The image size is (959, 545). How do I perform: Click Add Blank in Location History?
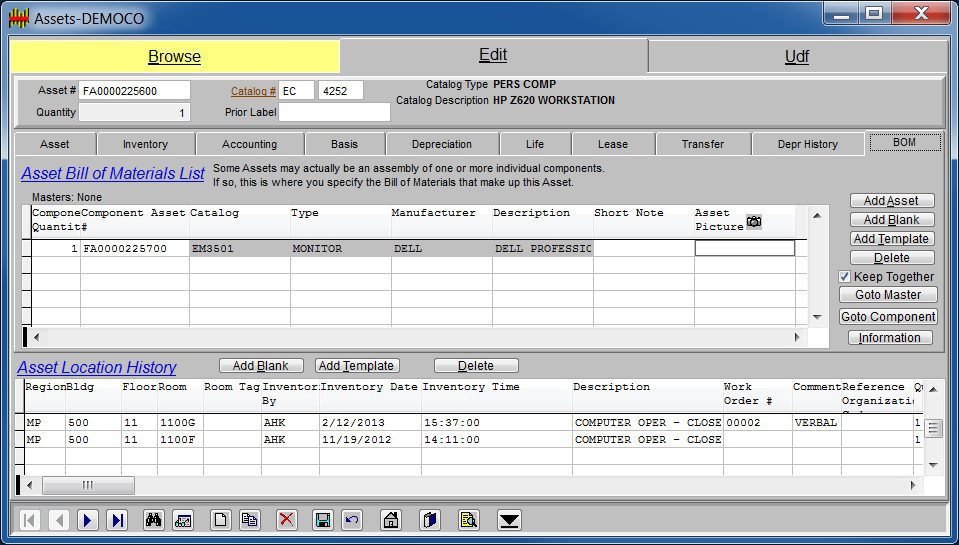tap(261, 366)
